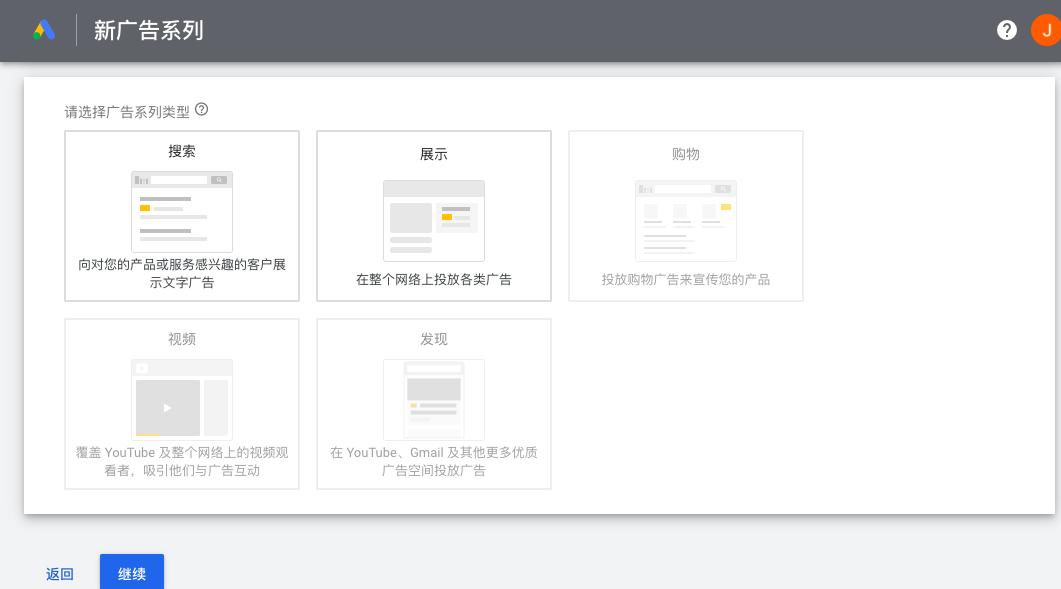Click the search results preview icon in 搜索 card
The image size is (1061, 589).
(182, 211)
